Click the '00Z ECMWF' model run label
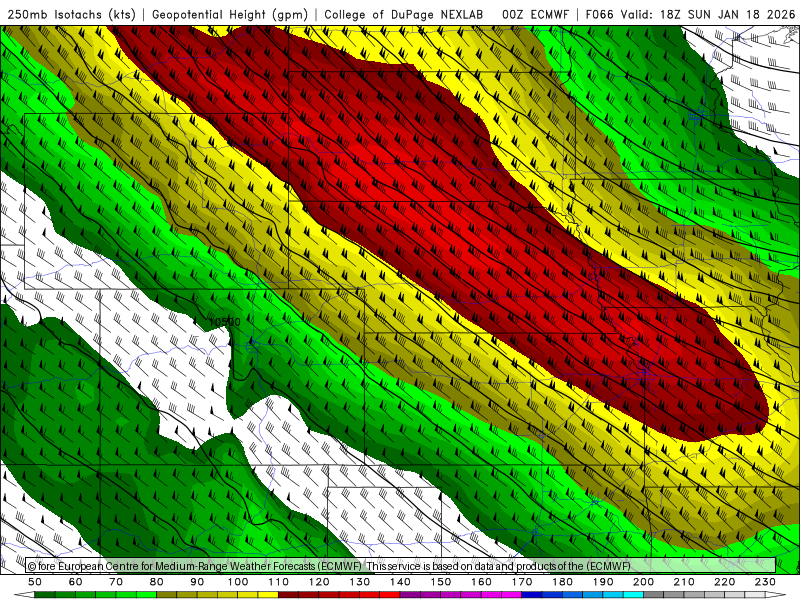Viewport: 800px width, 600px height. (535, 14)
